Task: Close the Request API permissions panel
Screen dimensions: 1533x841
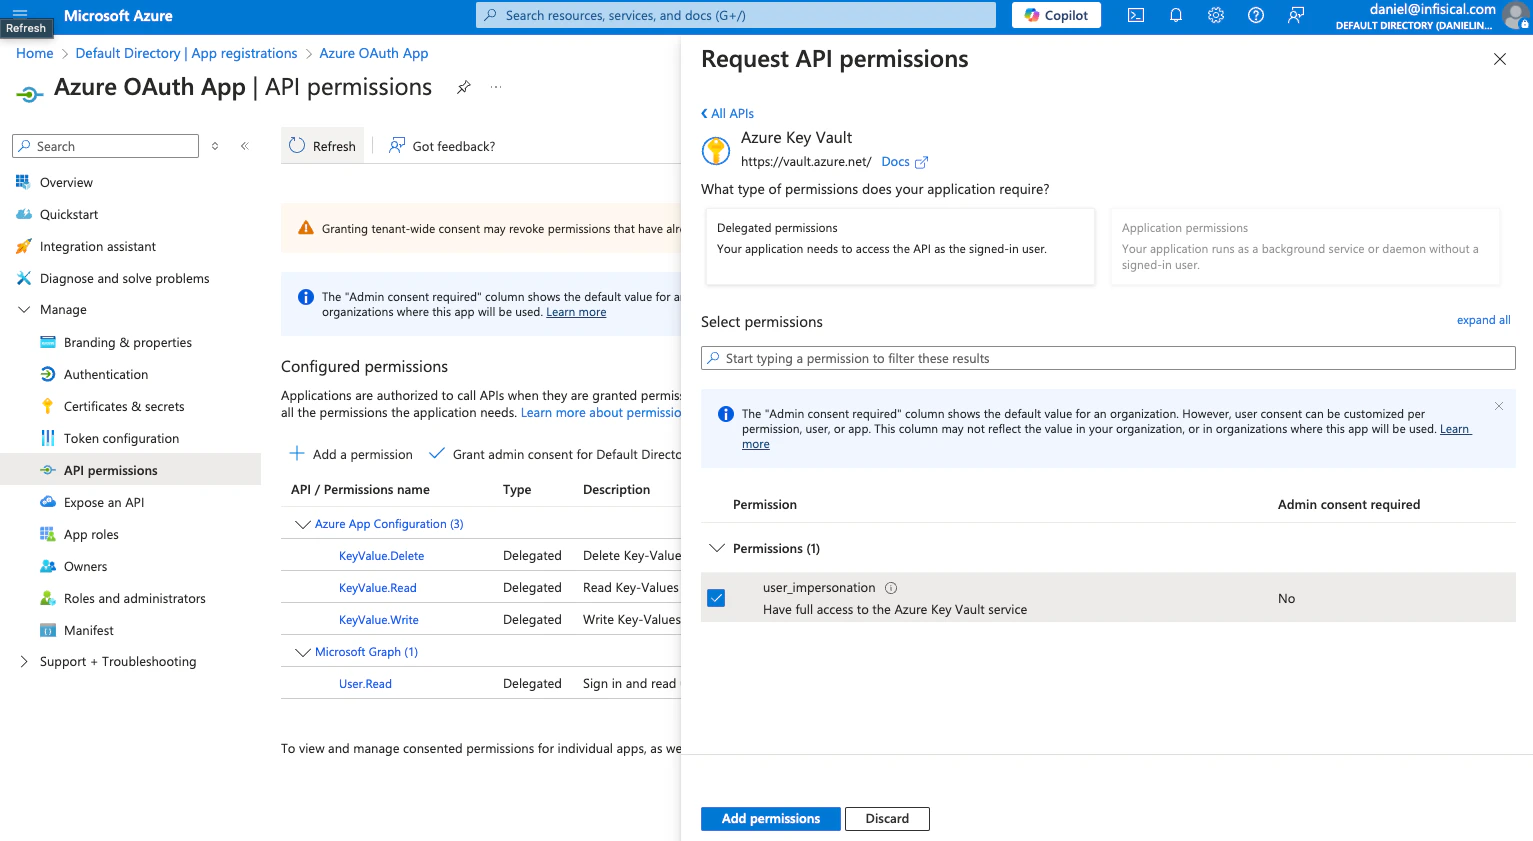Action: (1500, 59)
